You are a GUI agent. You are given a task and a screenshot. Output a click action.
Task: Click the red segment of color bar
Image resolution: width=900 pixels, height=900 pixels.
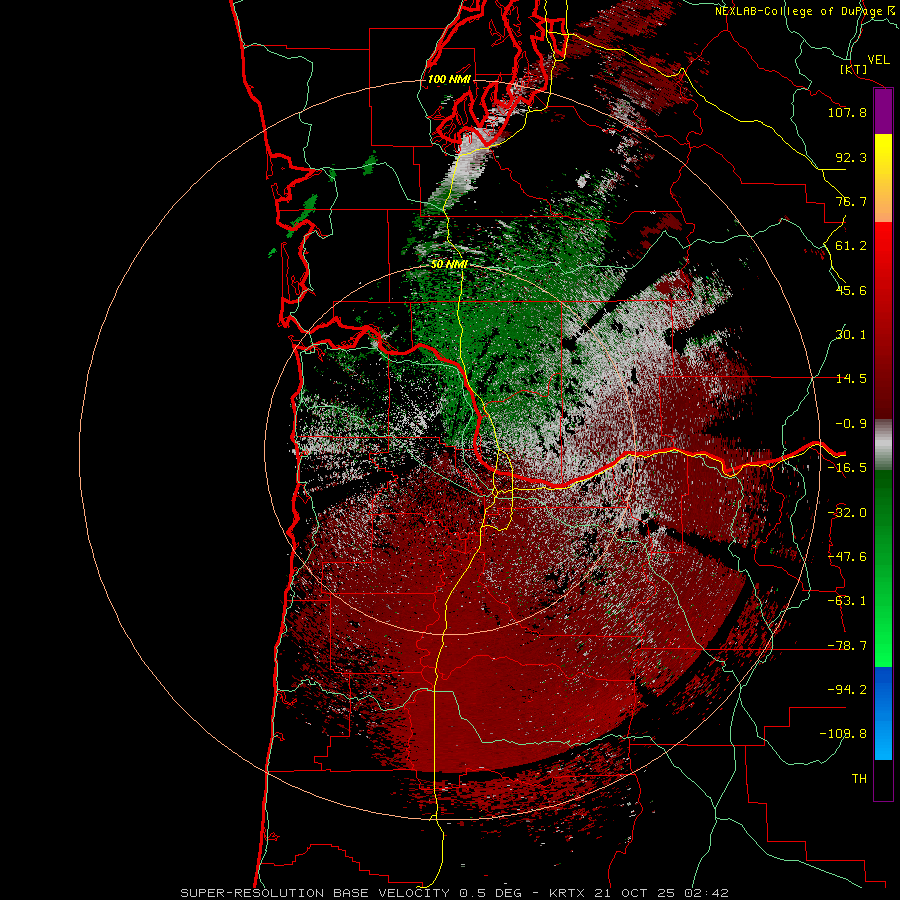(x=883, y=320)
